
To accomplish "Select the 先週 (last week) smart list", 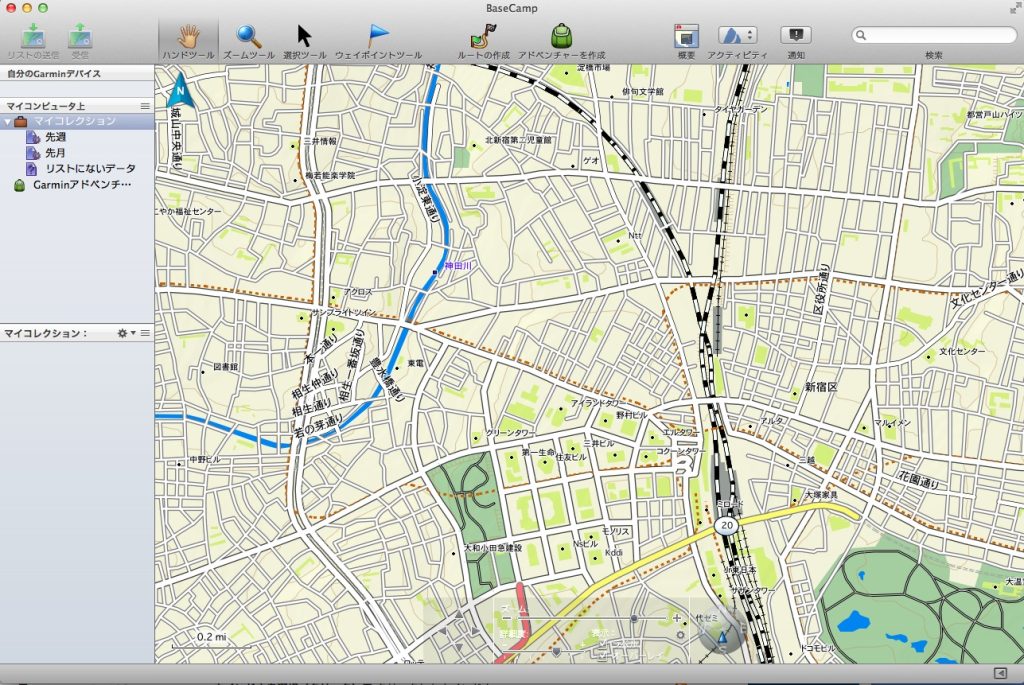I will pos(55,137).
